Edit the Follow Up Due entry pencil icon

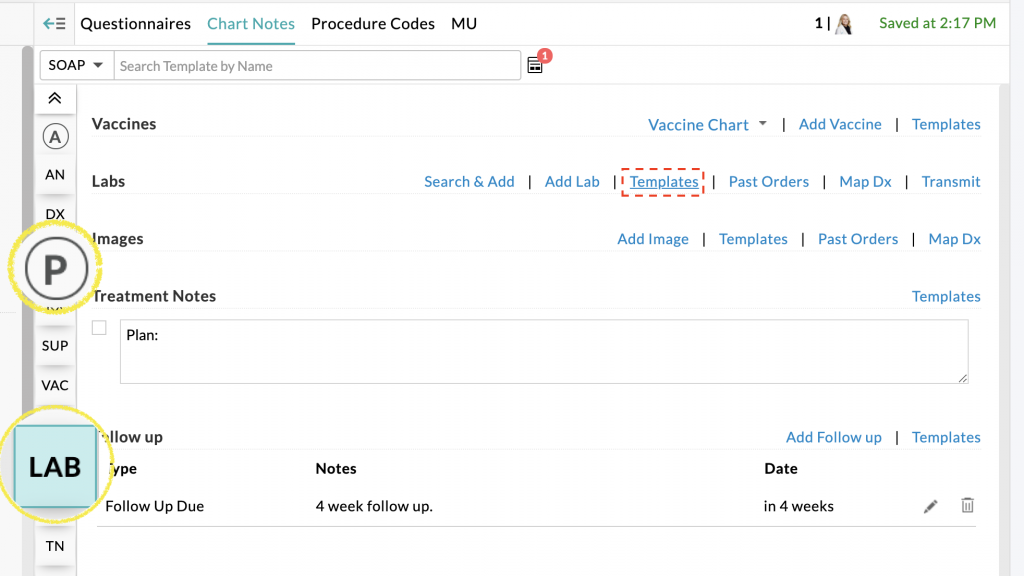point(930,506)
